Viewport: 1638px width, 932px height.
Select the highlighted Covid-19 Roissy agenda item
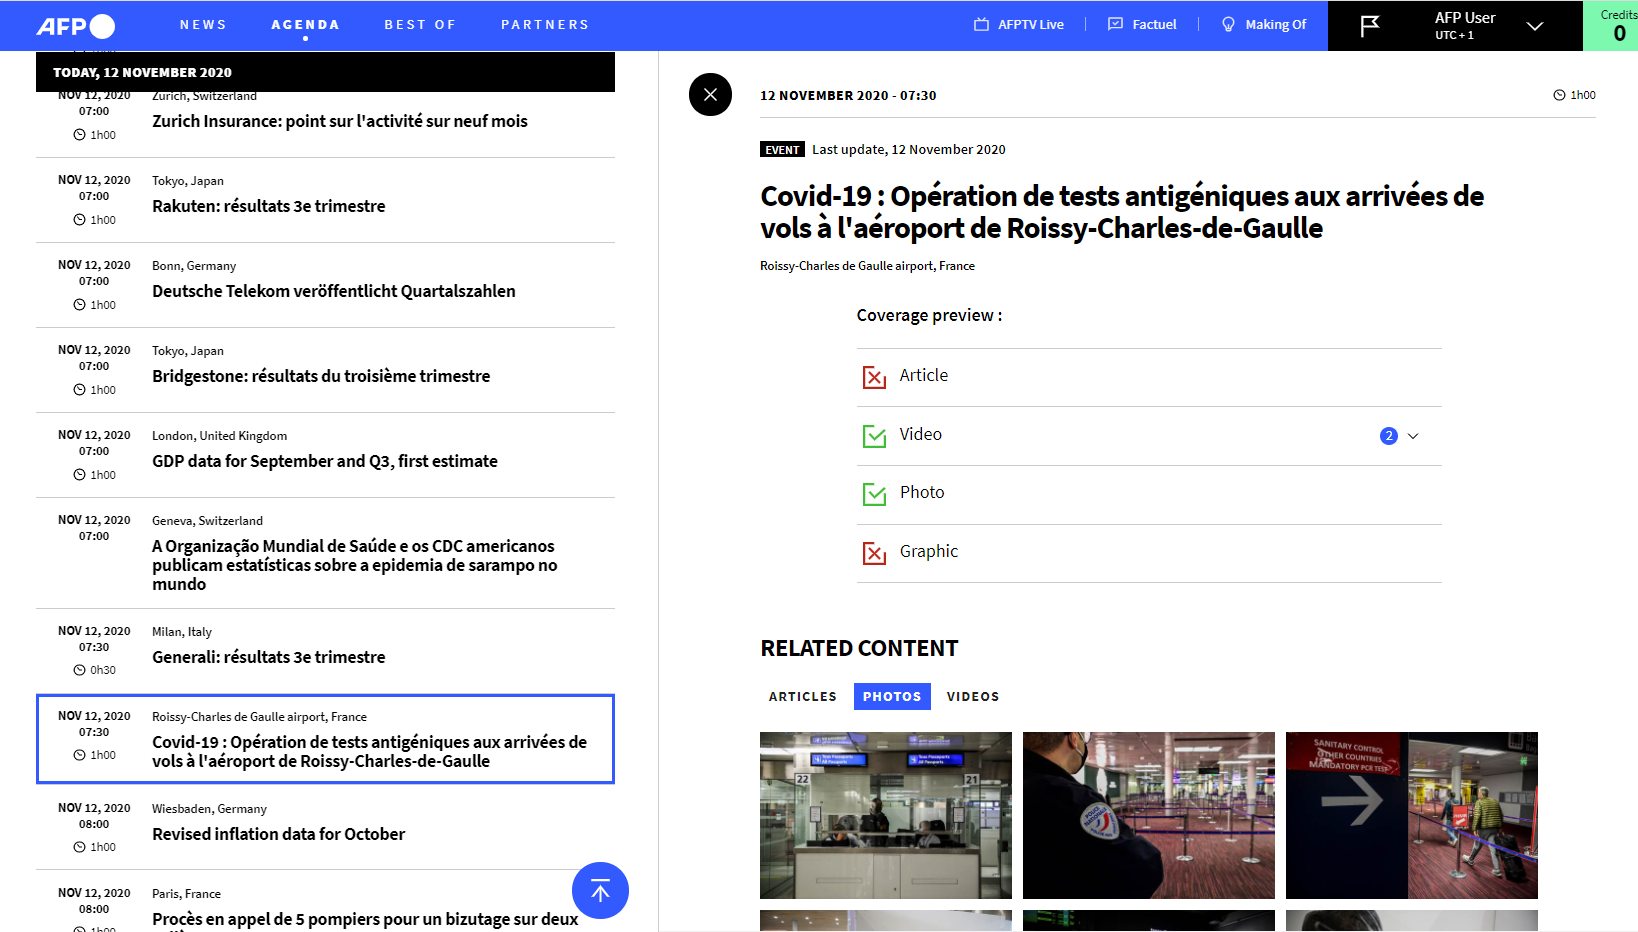click(x=325, y=739)
